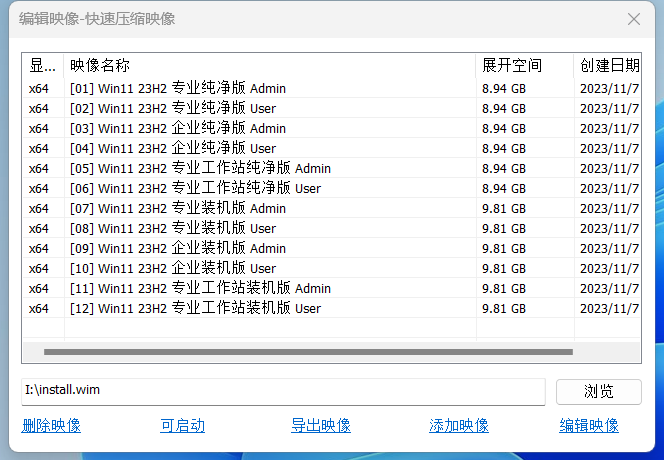Click the 9.81 GB cell in row [12]
The width and height of the screenshot is (664, 460).
click(x=504, y=309)
